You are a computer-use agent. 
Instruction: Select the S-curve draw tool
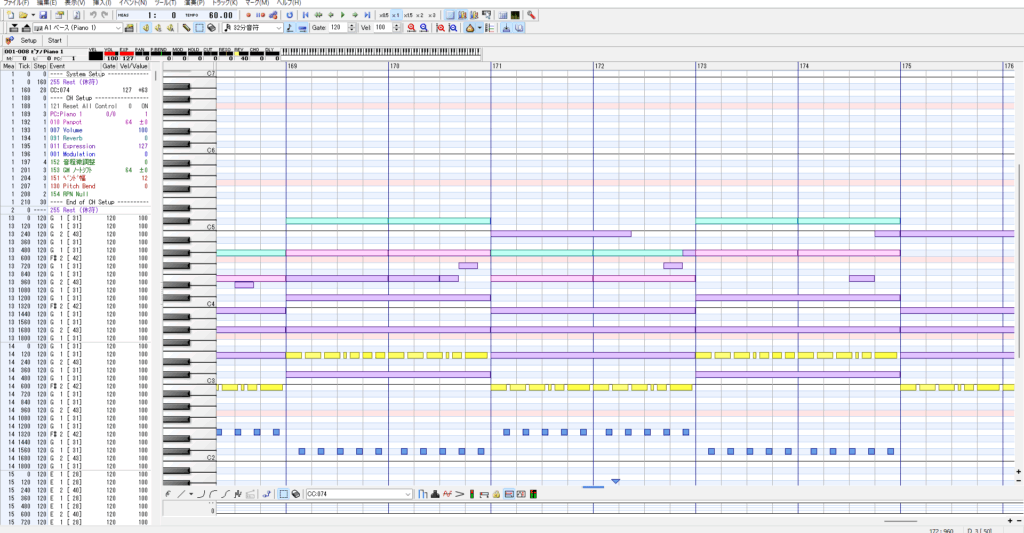[x=225, y=494]
